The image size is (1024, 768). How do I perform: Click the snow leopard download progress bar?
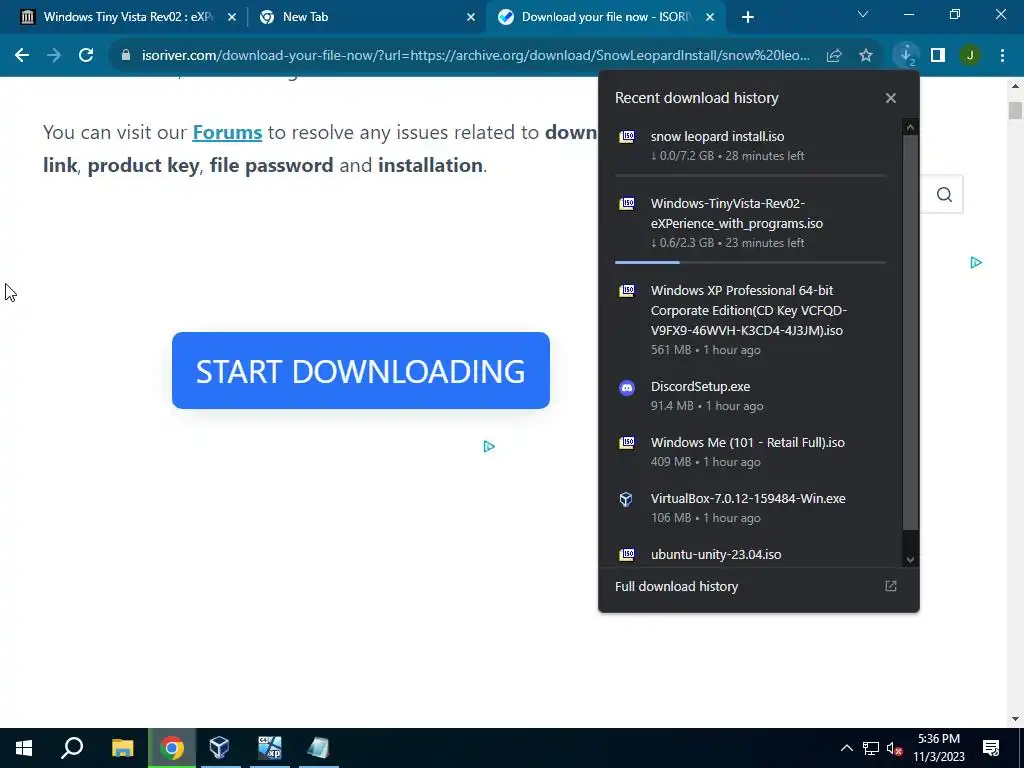pyautogui.click(x=750, y=176)
